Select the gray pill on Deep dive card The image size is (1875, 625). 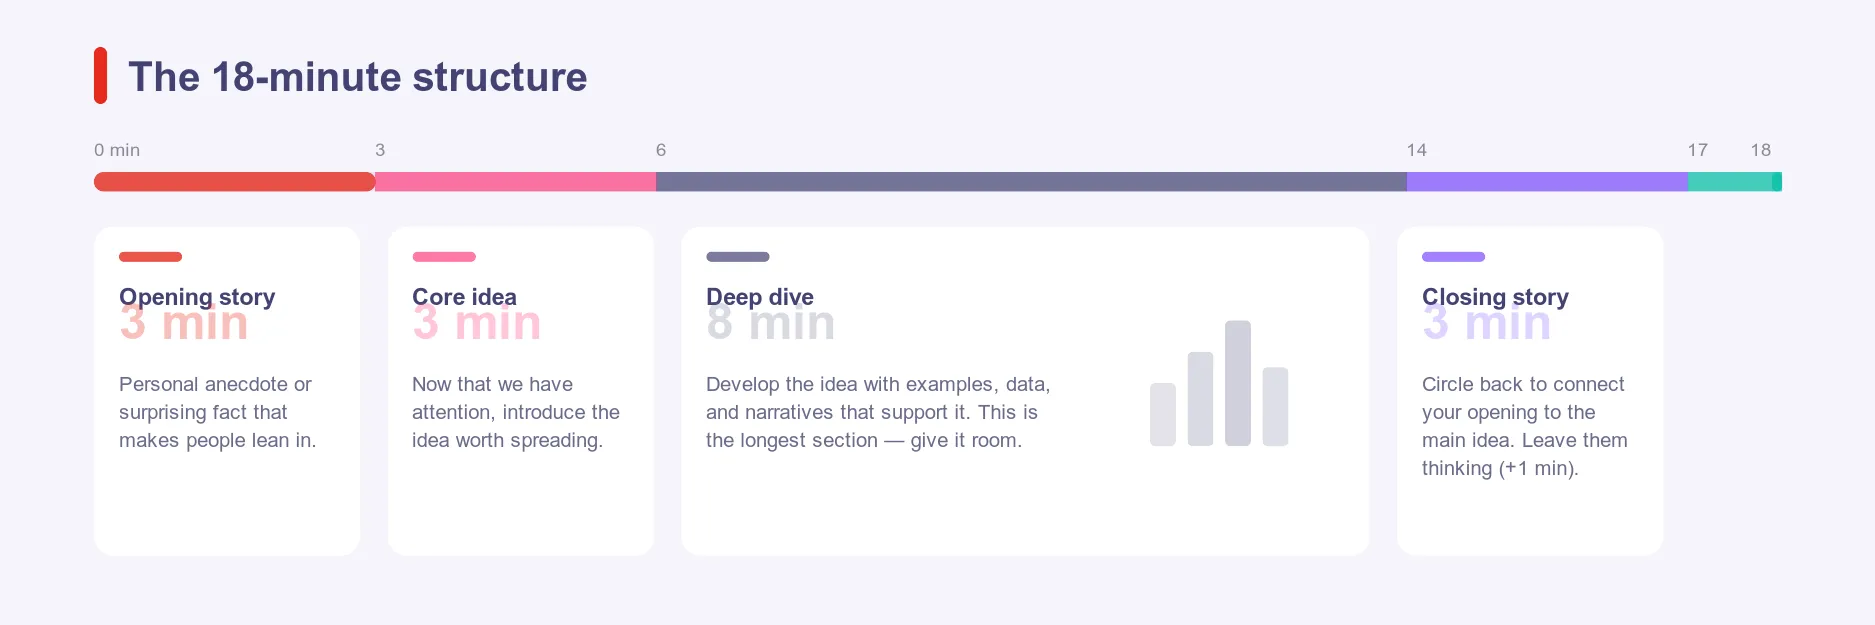tap(737, 257)
